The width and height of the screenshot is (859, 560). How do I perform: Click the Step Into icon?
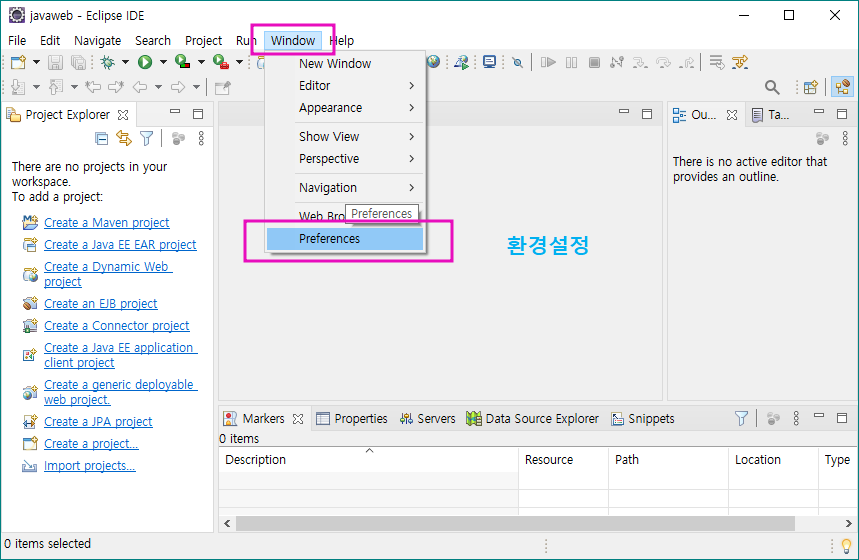pos(639,62)
